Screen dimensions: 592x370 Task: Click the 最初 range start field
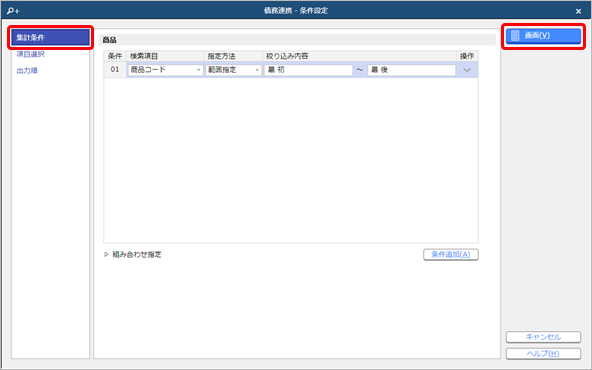click(x=308, y=70)
